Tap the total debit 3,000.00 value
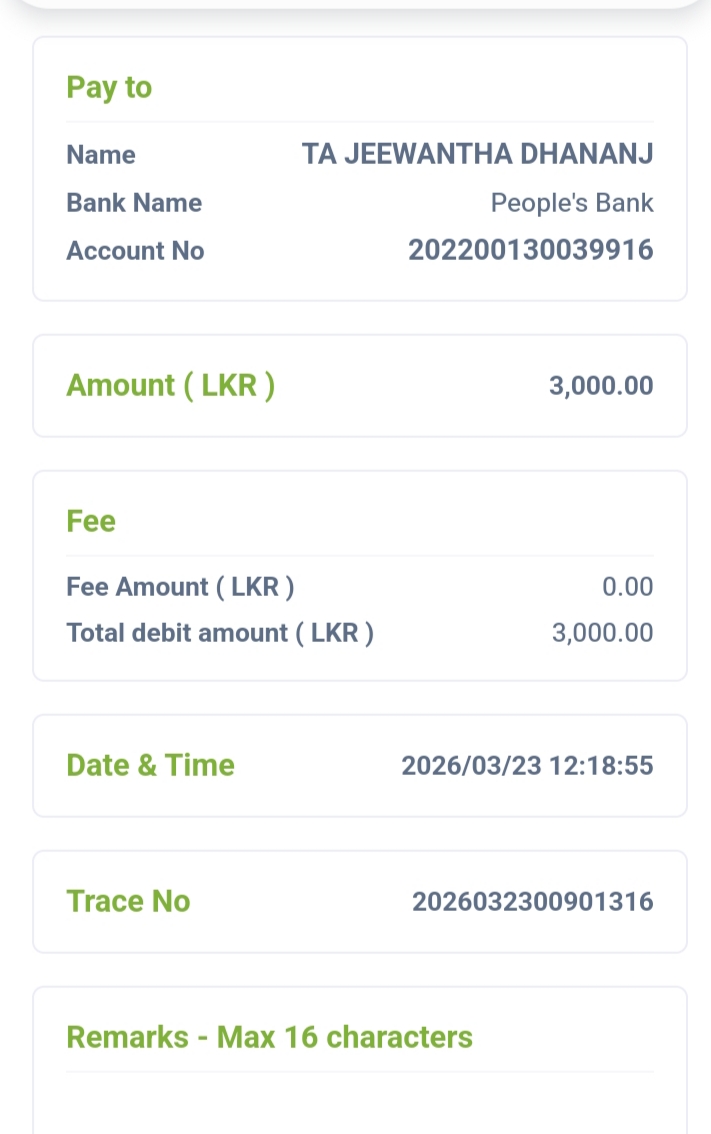 (602, 633)
